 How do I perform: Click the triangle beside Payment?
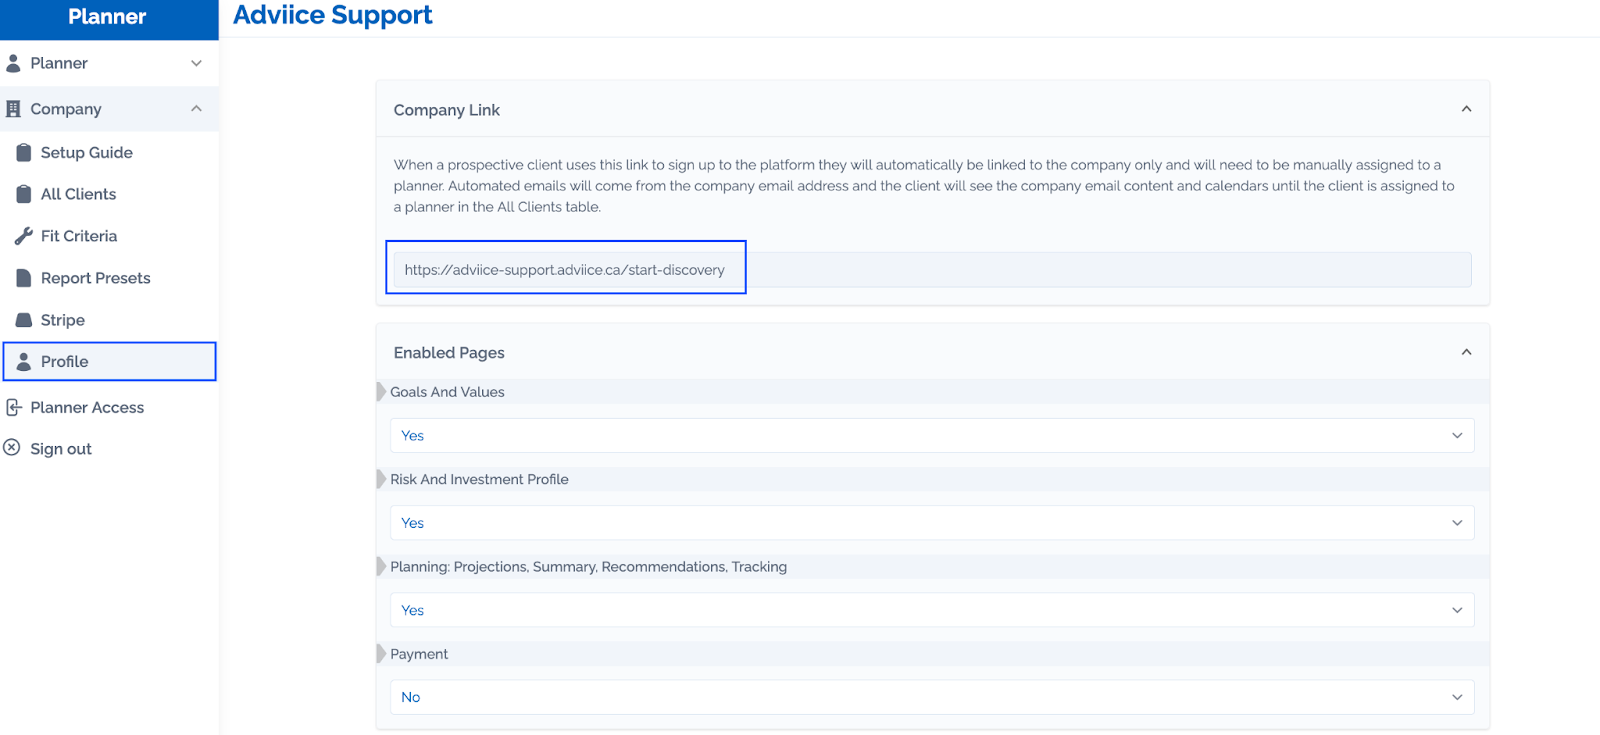pos(381,654)
